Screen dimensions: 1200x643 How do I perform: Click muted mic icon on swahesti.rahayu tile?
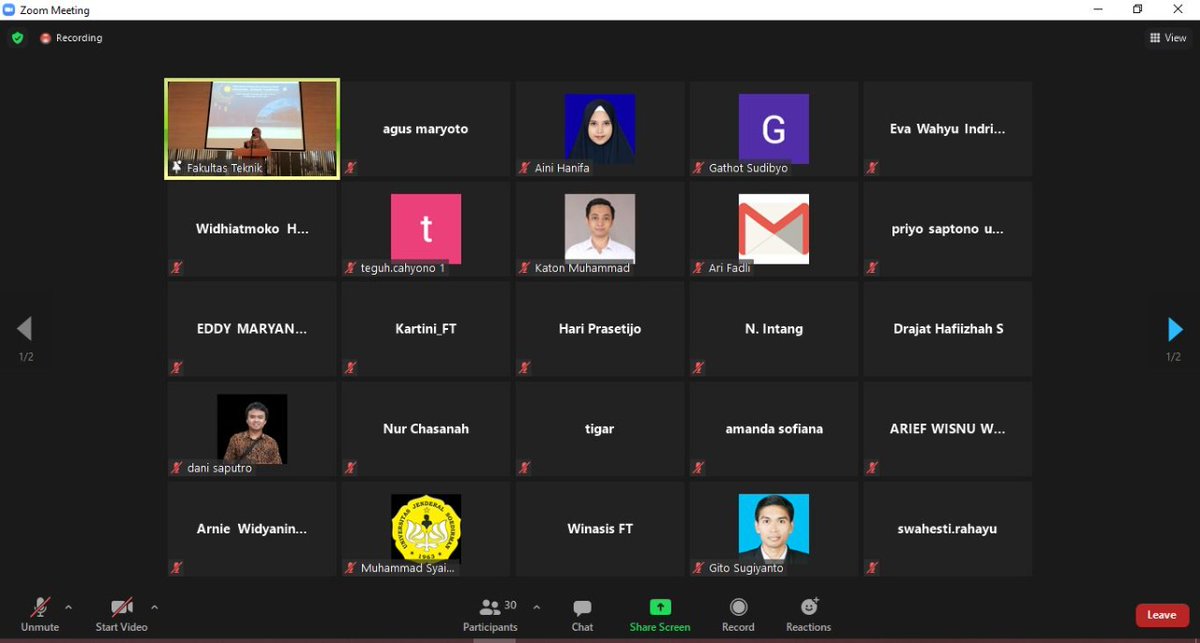point(873,568)
